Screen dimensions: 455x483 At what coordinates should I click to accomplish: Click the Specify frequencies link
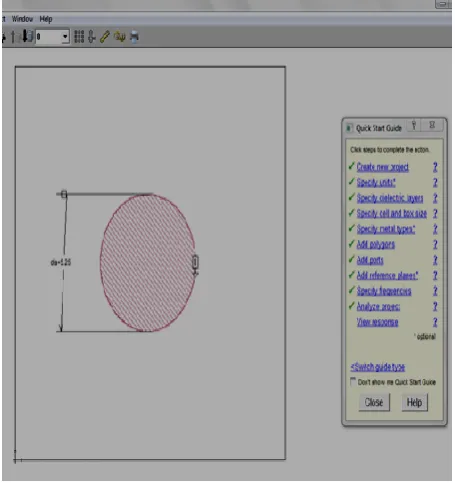(x=384, y=291)
